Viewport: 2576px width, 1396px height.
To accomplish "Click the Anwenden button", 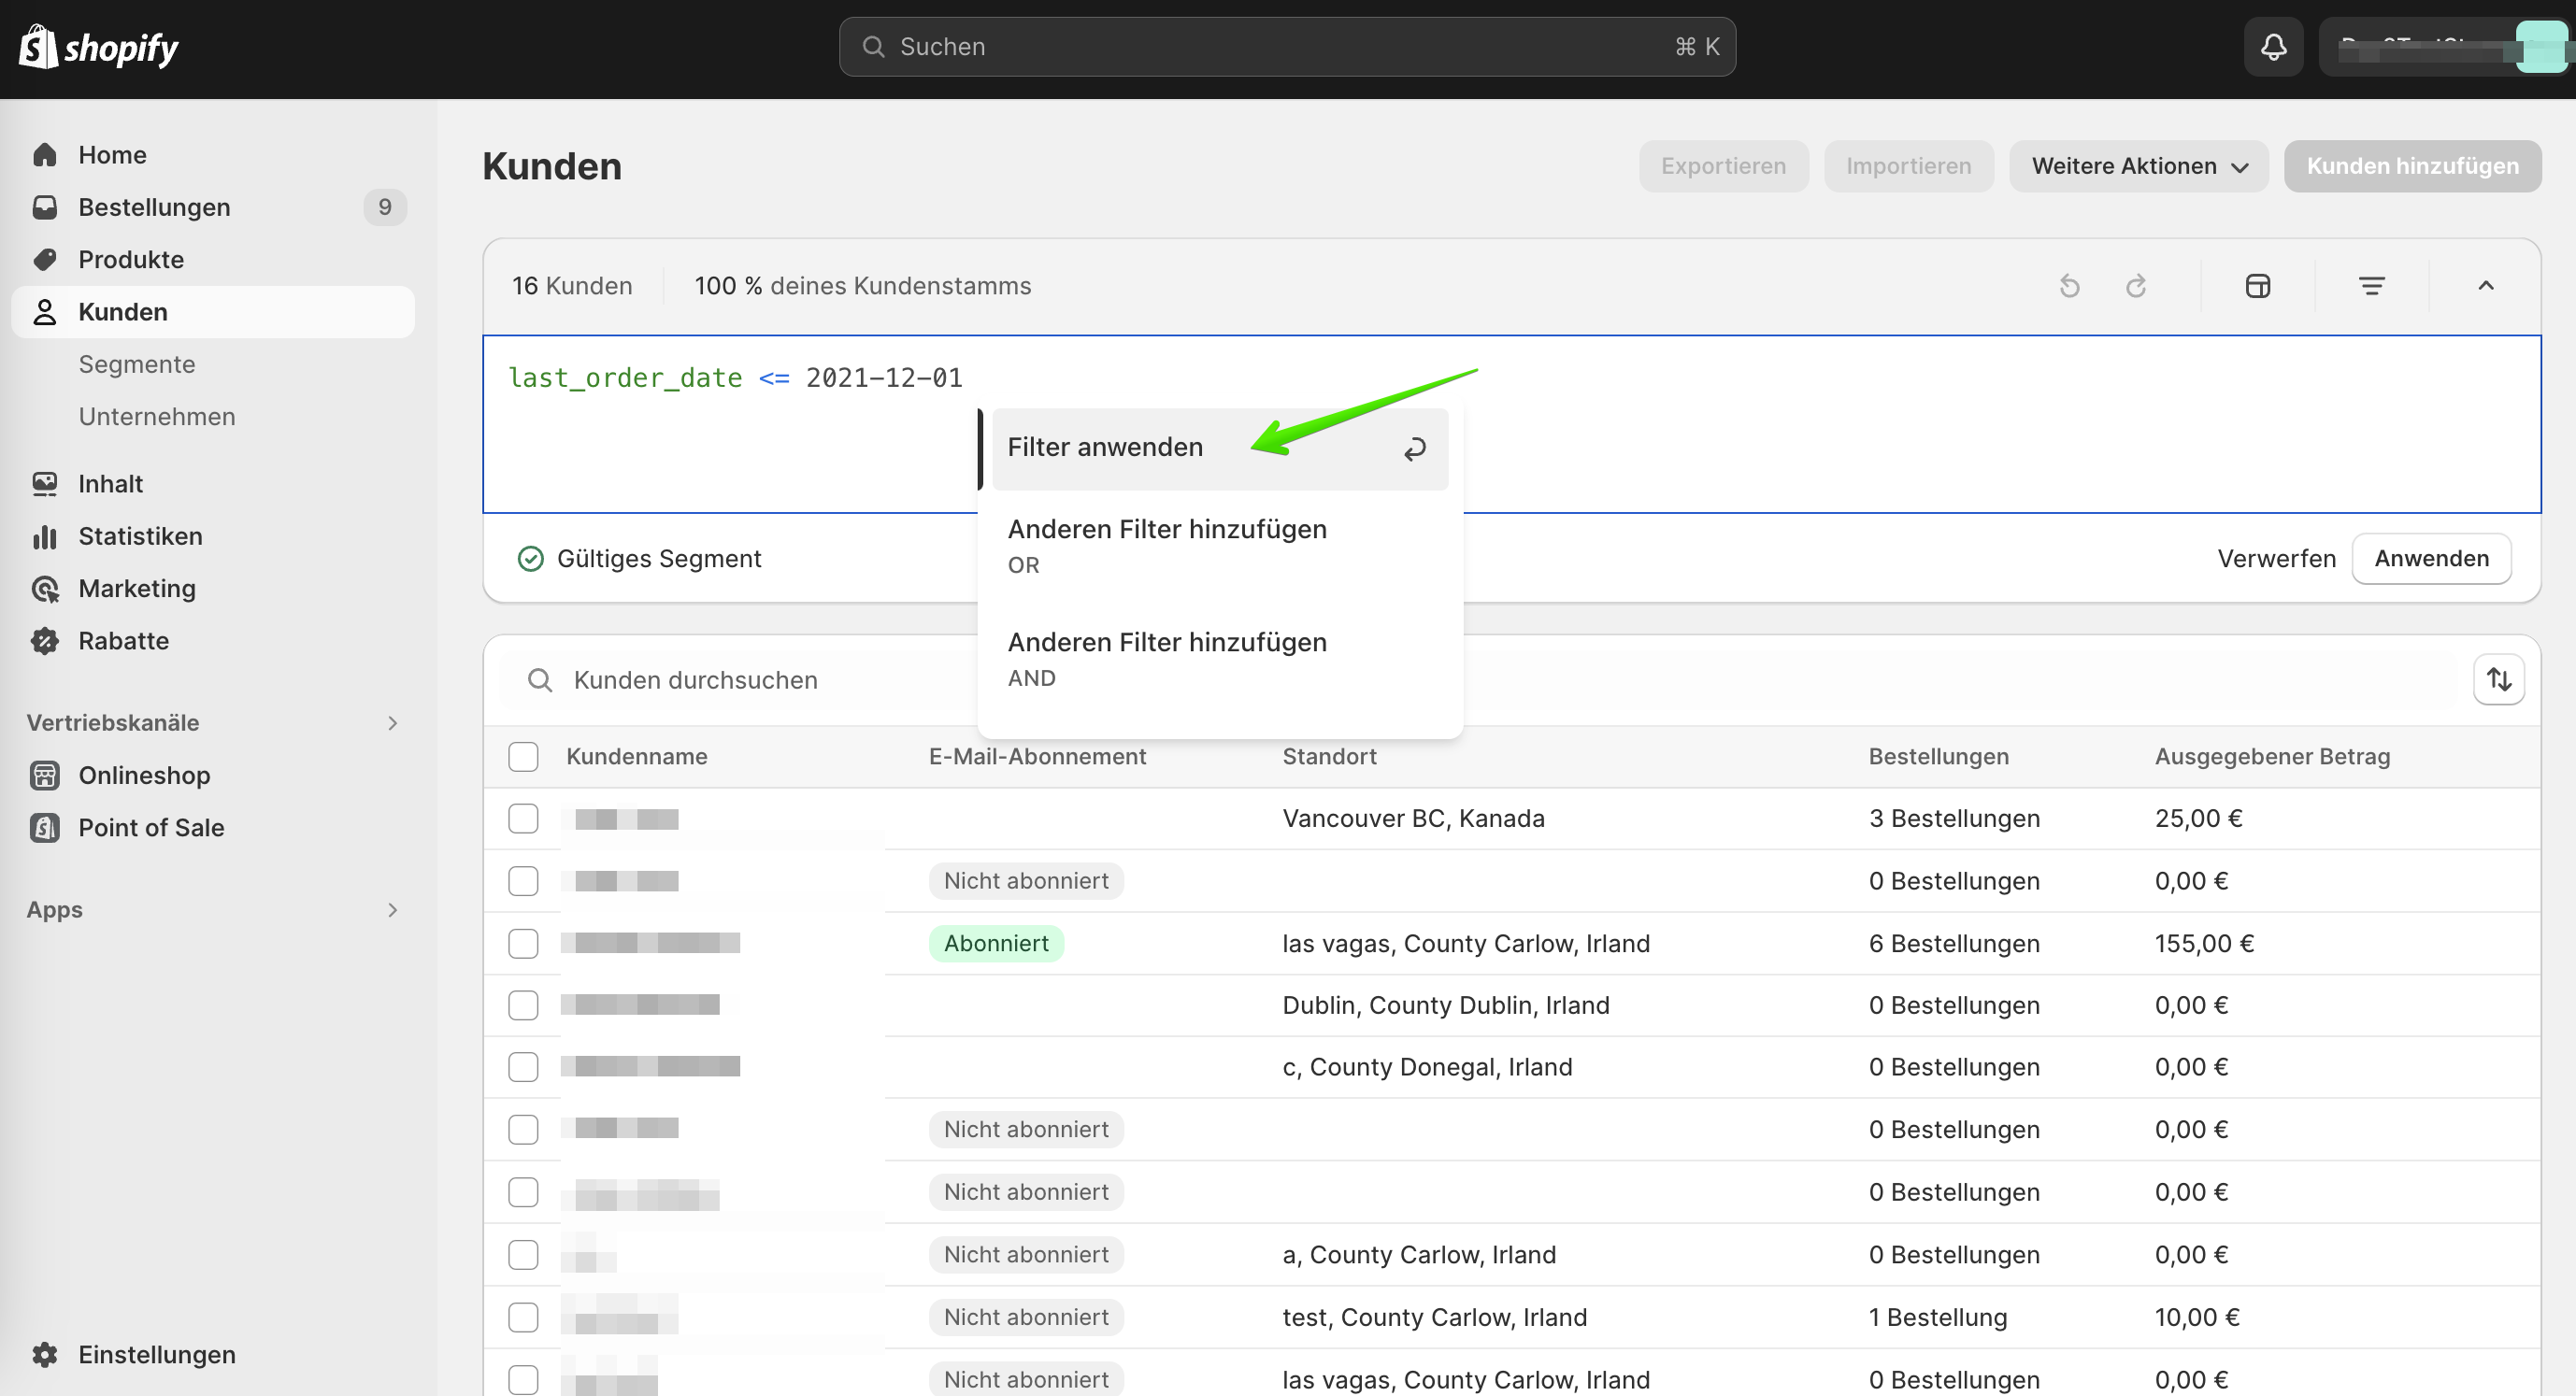I will click(2432, 559).
